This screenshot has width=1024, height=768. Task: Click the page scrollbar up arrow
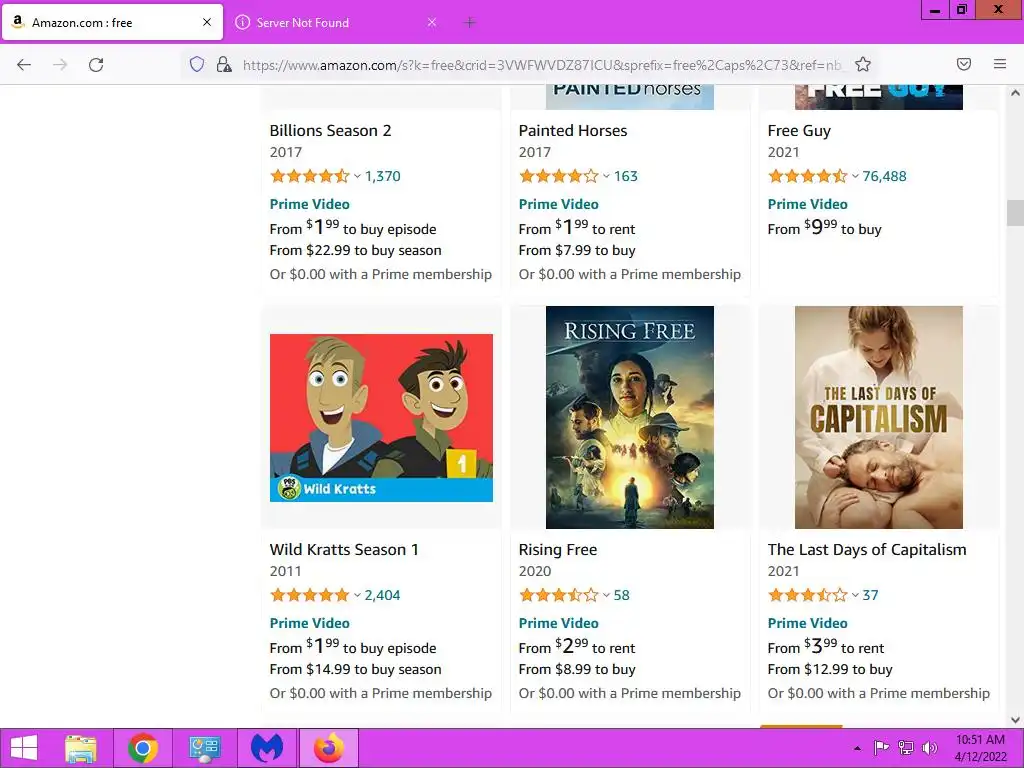coord(1015,93)
